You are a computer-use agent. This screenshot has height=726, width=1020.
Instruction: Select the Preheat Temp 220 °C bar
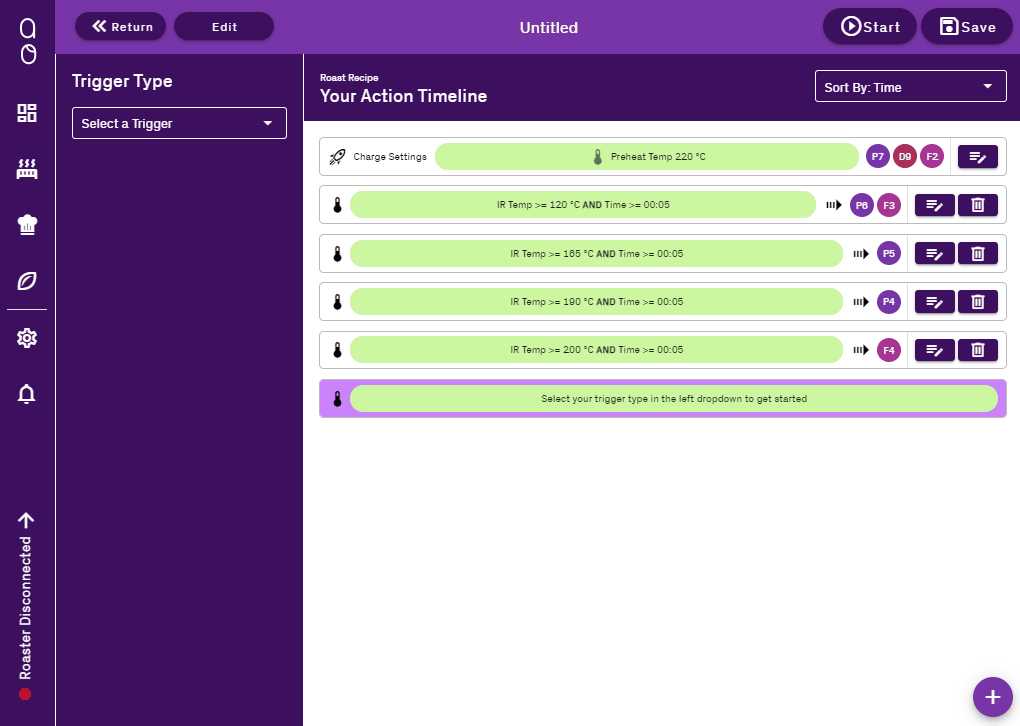pos(647,157)
